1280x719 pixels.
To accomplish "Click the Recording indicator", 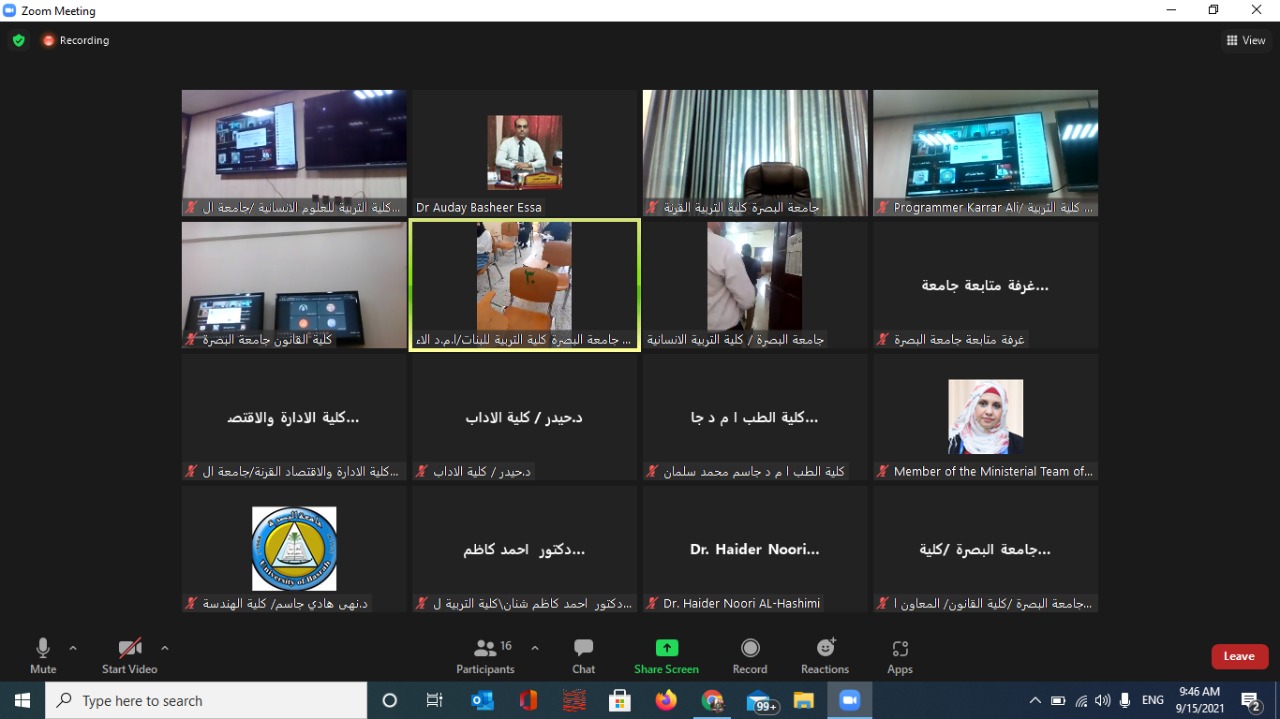I will click(x=76, y=41).
